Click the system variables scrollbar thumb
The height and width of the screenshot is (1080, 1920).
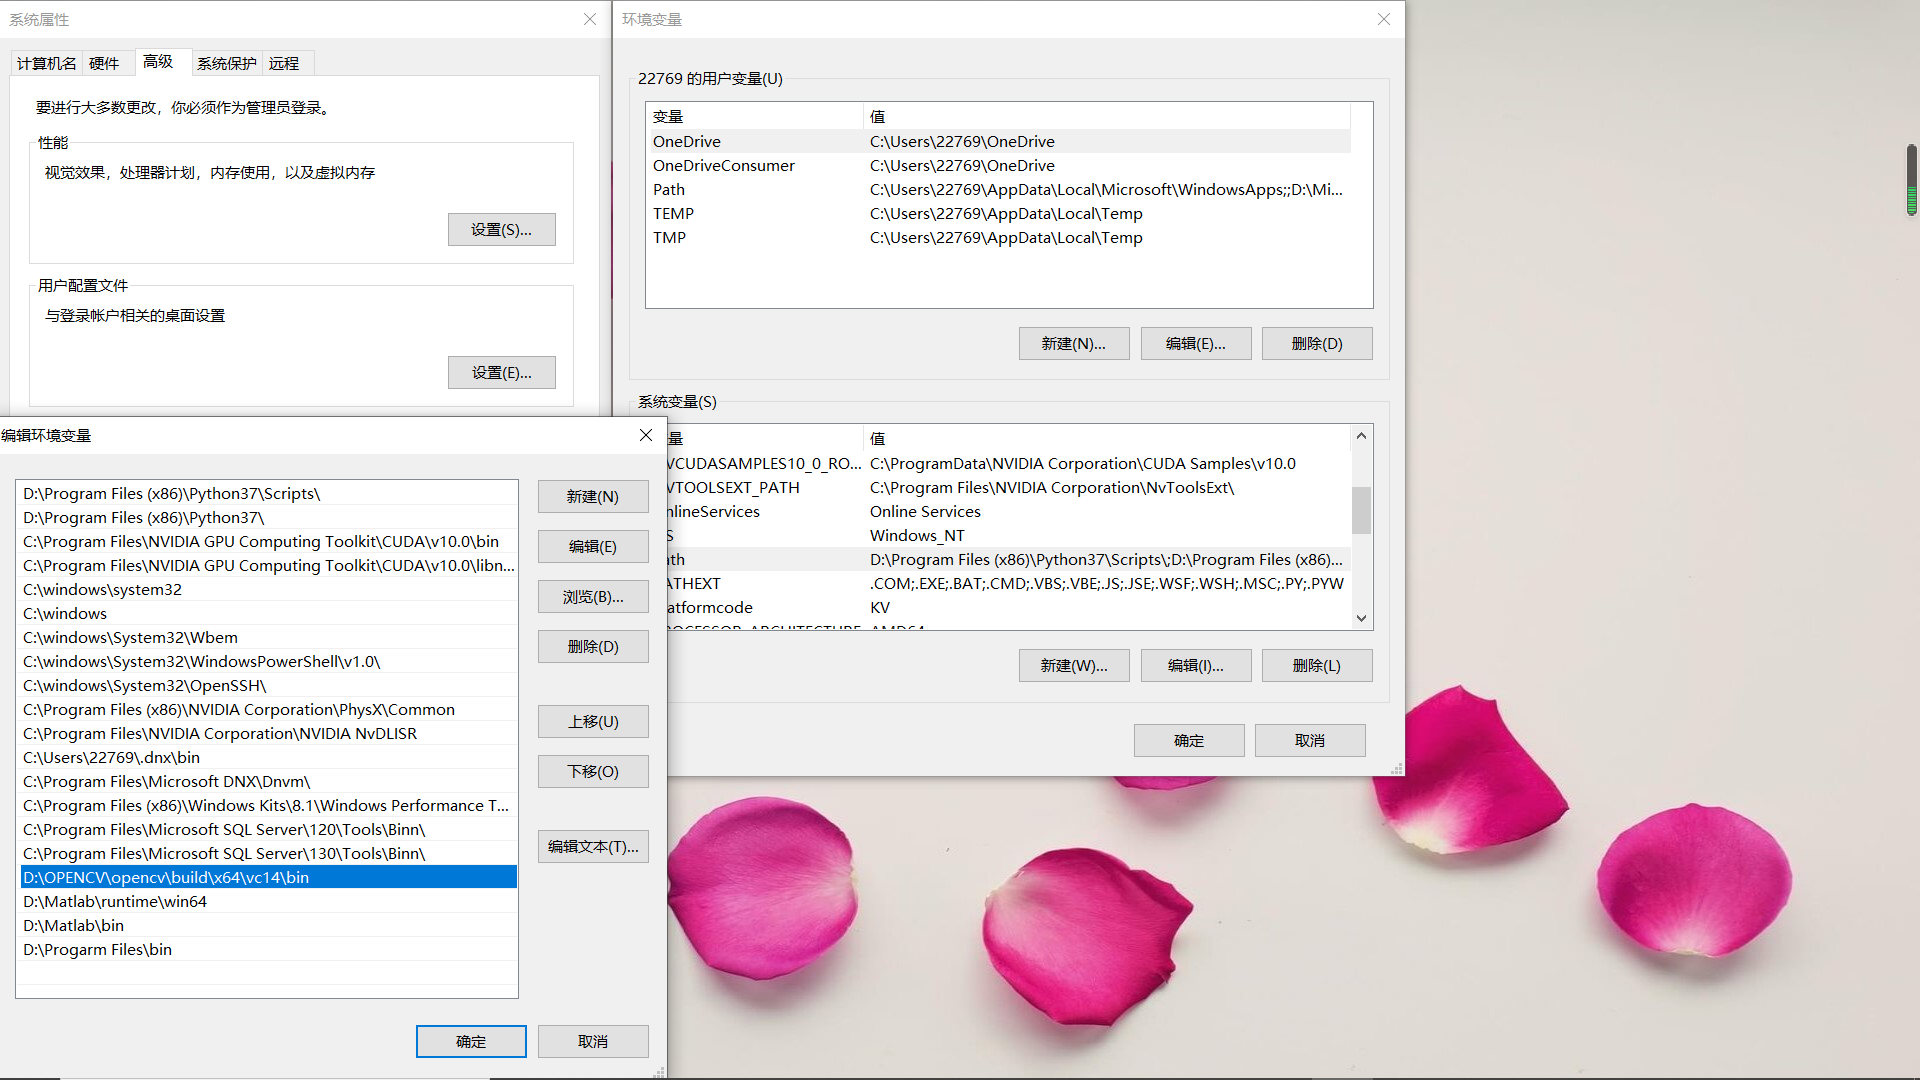1361,510
